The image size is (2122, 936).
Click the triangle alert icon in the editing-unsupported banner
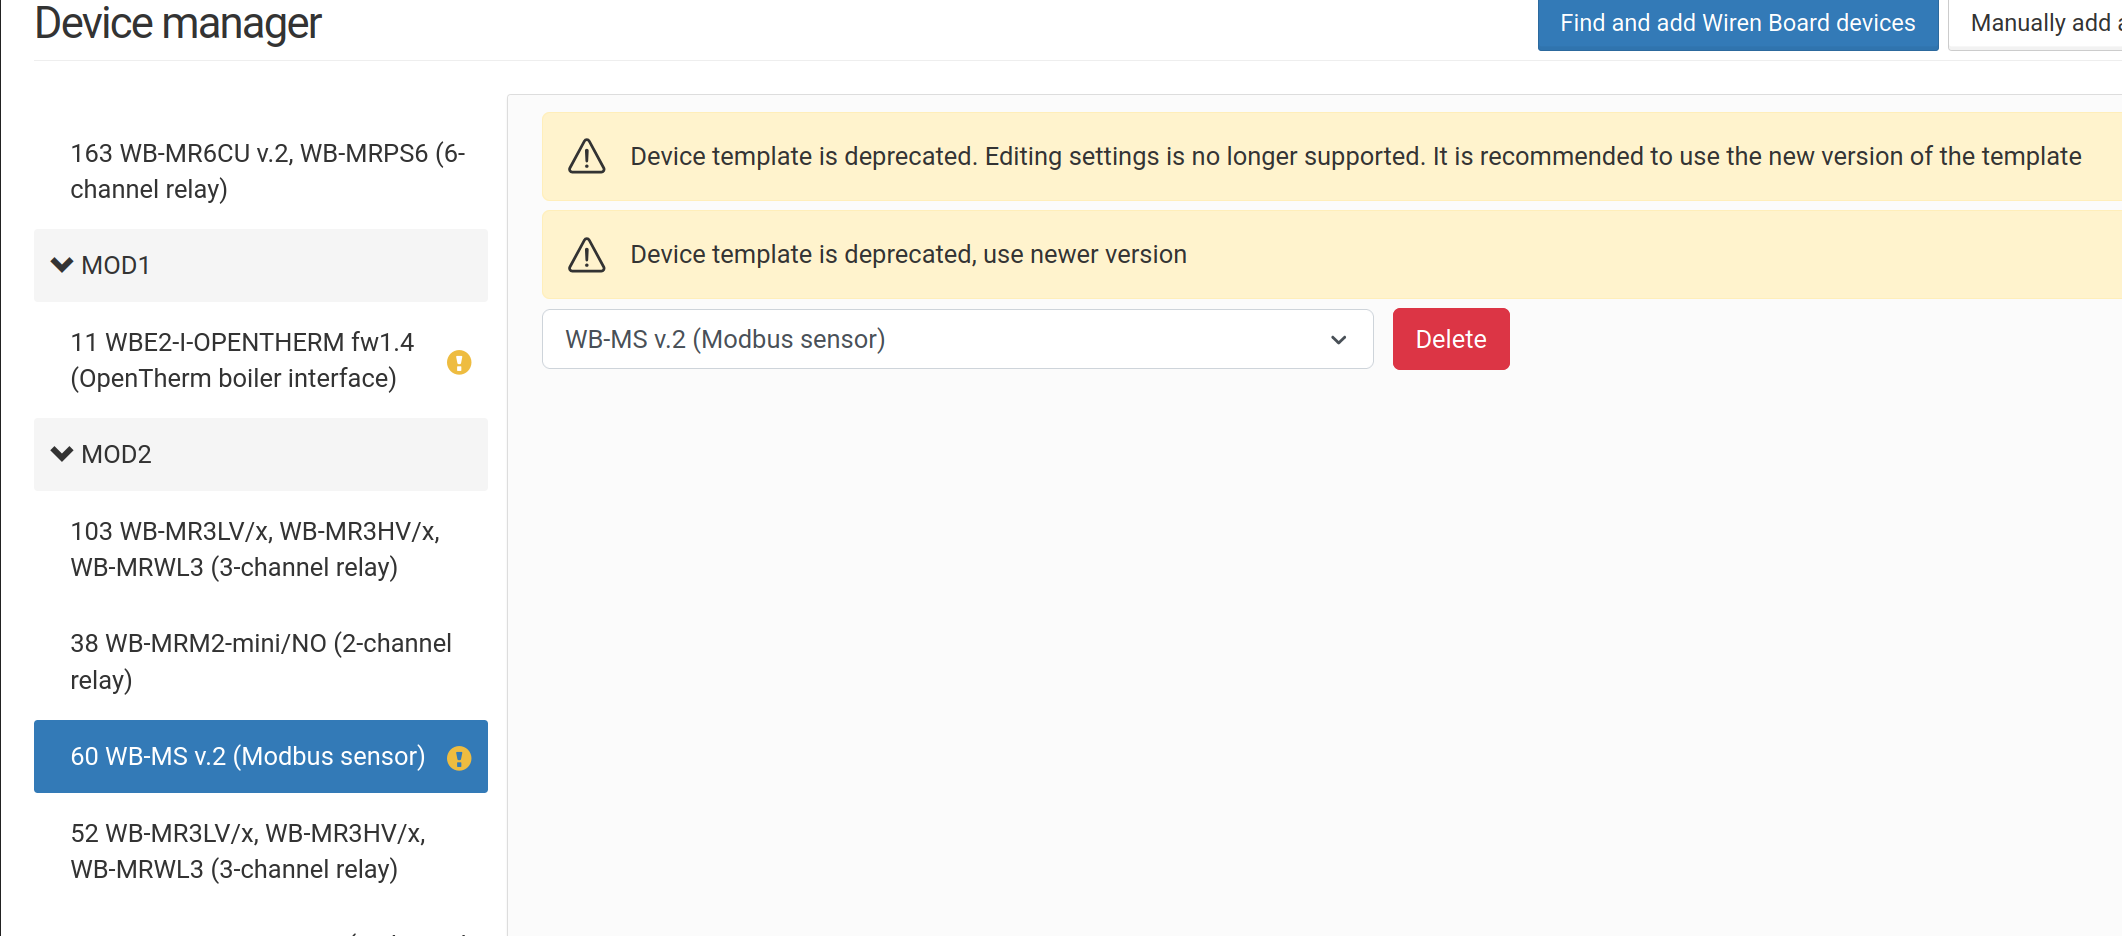click(587, 157)
